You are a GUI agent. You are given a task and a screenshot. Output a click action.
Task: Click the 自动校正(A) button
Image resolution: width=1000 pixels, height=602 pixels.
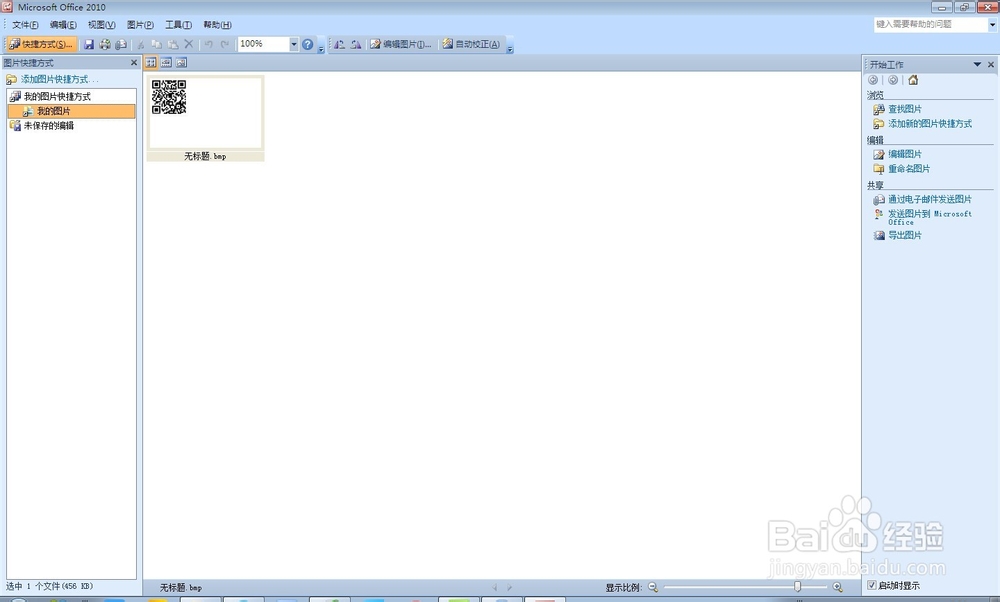click(x=471, y=44)
